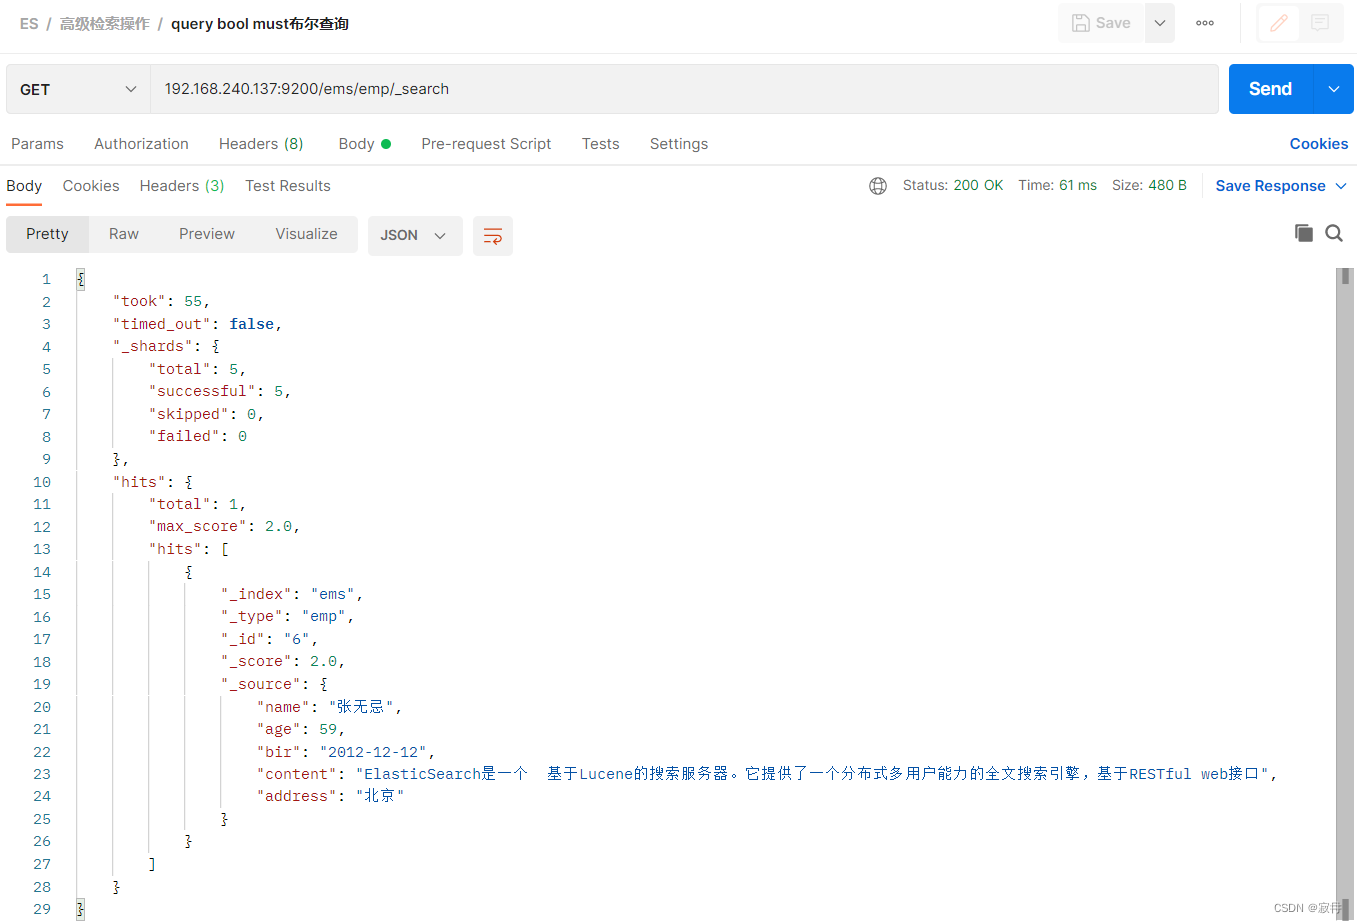The height and width of the screenshot is (923, 1357).
Task: Collapse the "hits" array bracket on line 13
Action: click(x=225, y=549)
